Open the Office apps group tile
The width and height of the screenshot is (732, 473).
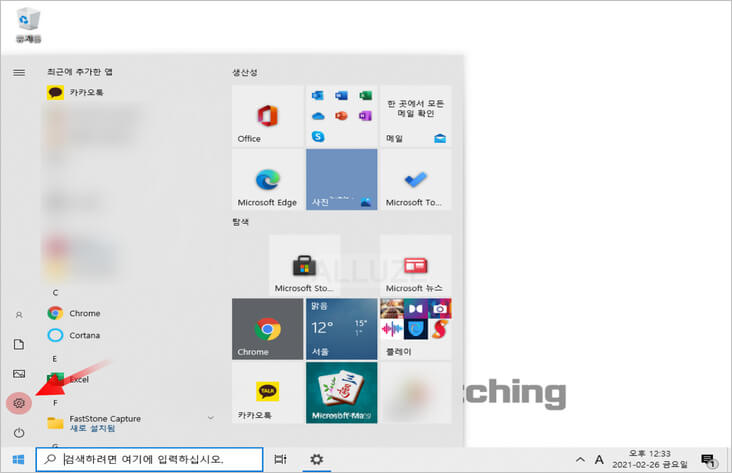[x=341, y=116]
